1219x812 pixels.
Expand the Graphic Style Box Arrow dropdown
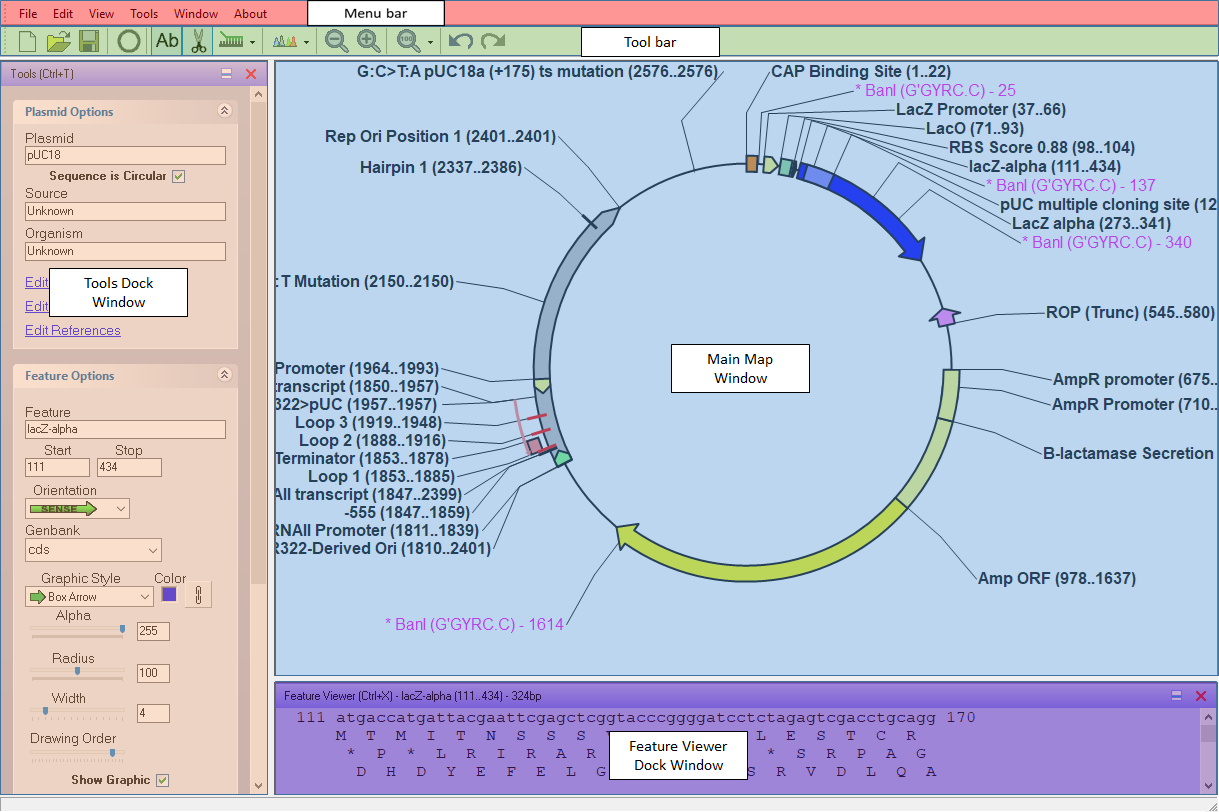tap(89, 597)
